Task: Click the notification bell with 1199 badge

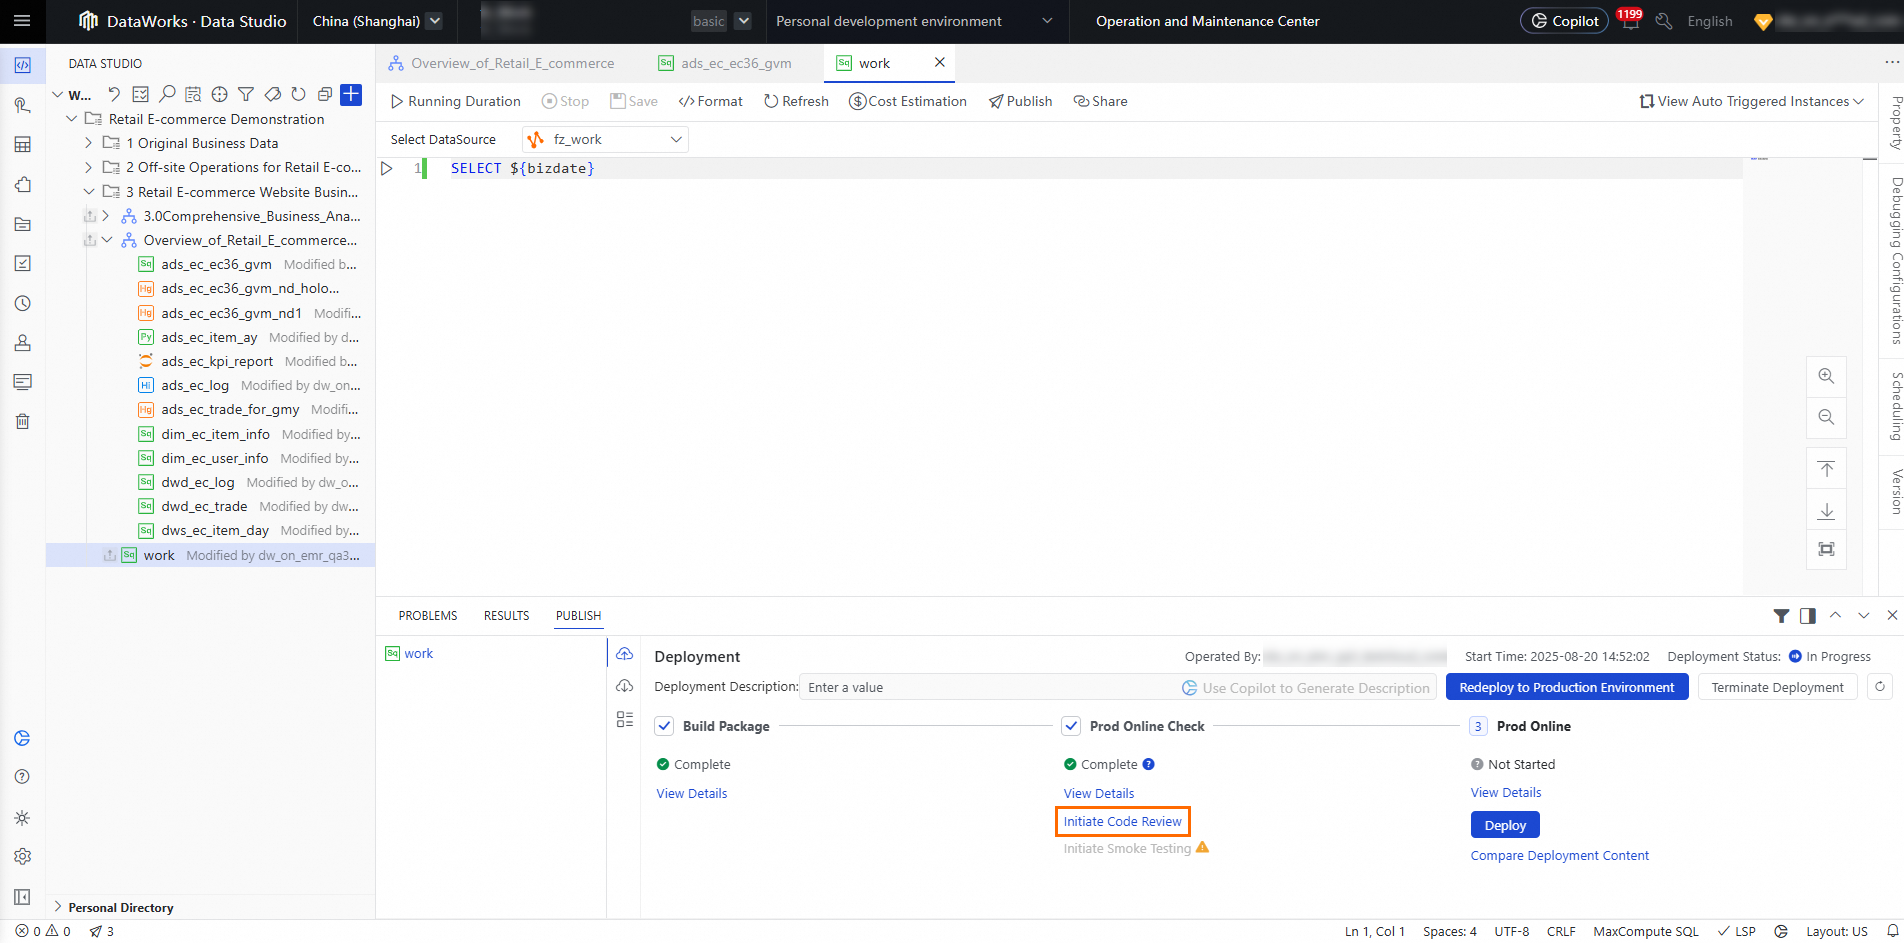Action: click(x=1630, y=21)
